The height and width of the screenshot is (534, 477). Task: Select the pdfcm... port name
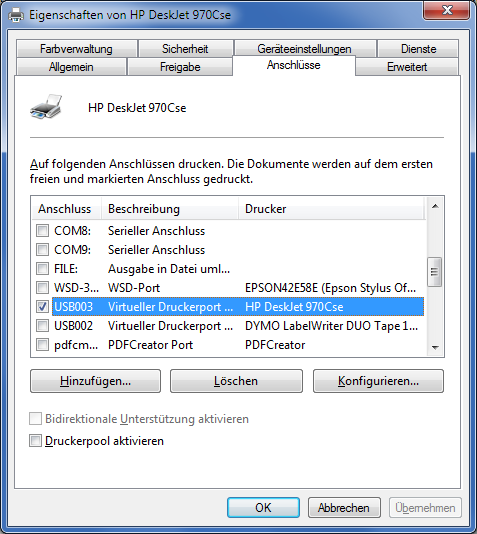pos(76,345)
